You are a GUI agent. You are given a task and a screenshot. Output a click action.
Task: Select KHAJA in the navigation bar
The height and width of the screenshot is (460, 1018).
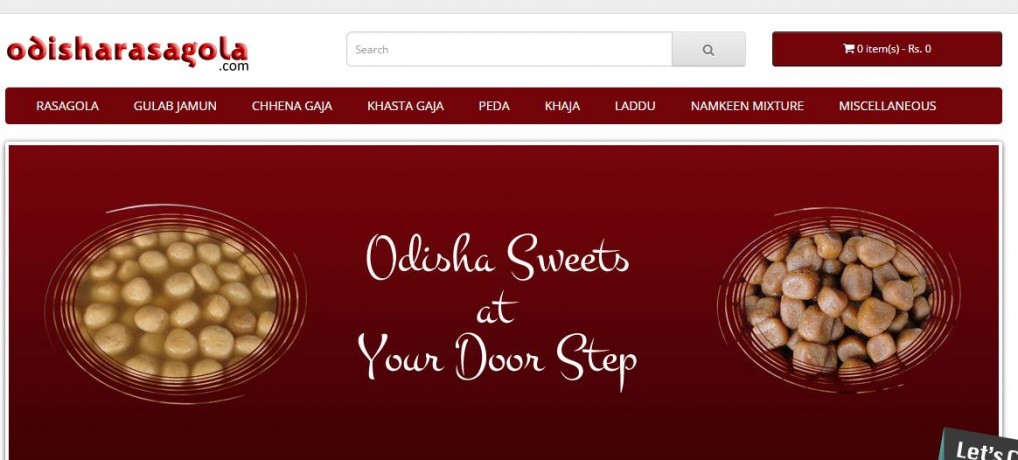562,106
